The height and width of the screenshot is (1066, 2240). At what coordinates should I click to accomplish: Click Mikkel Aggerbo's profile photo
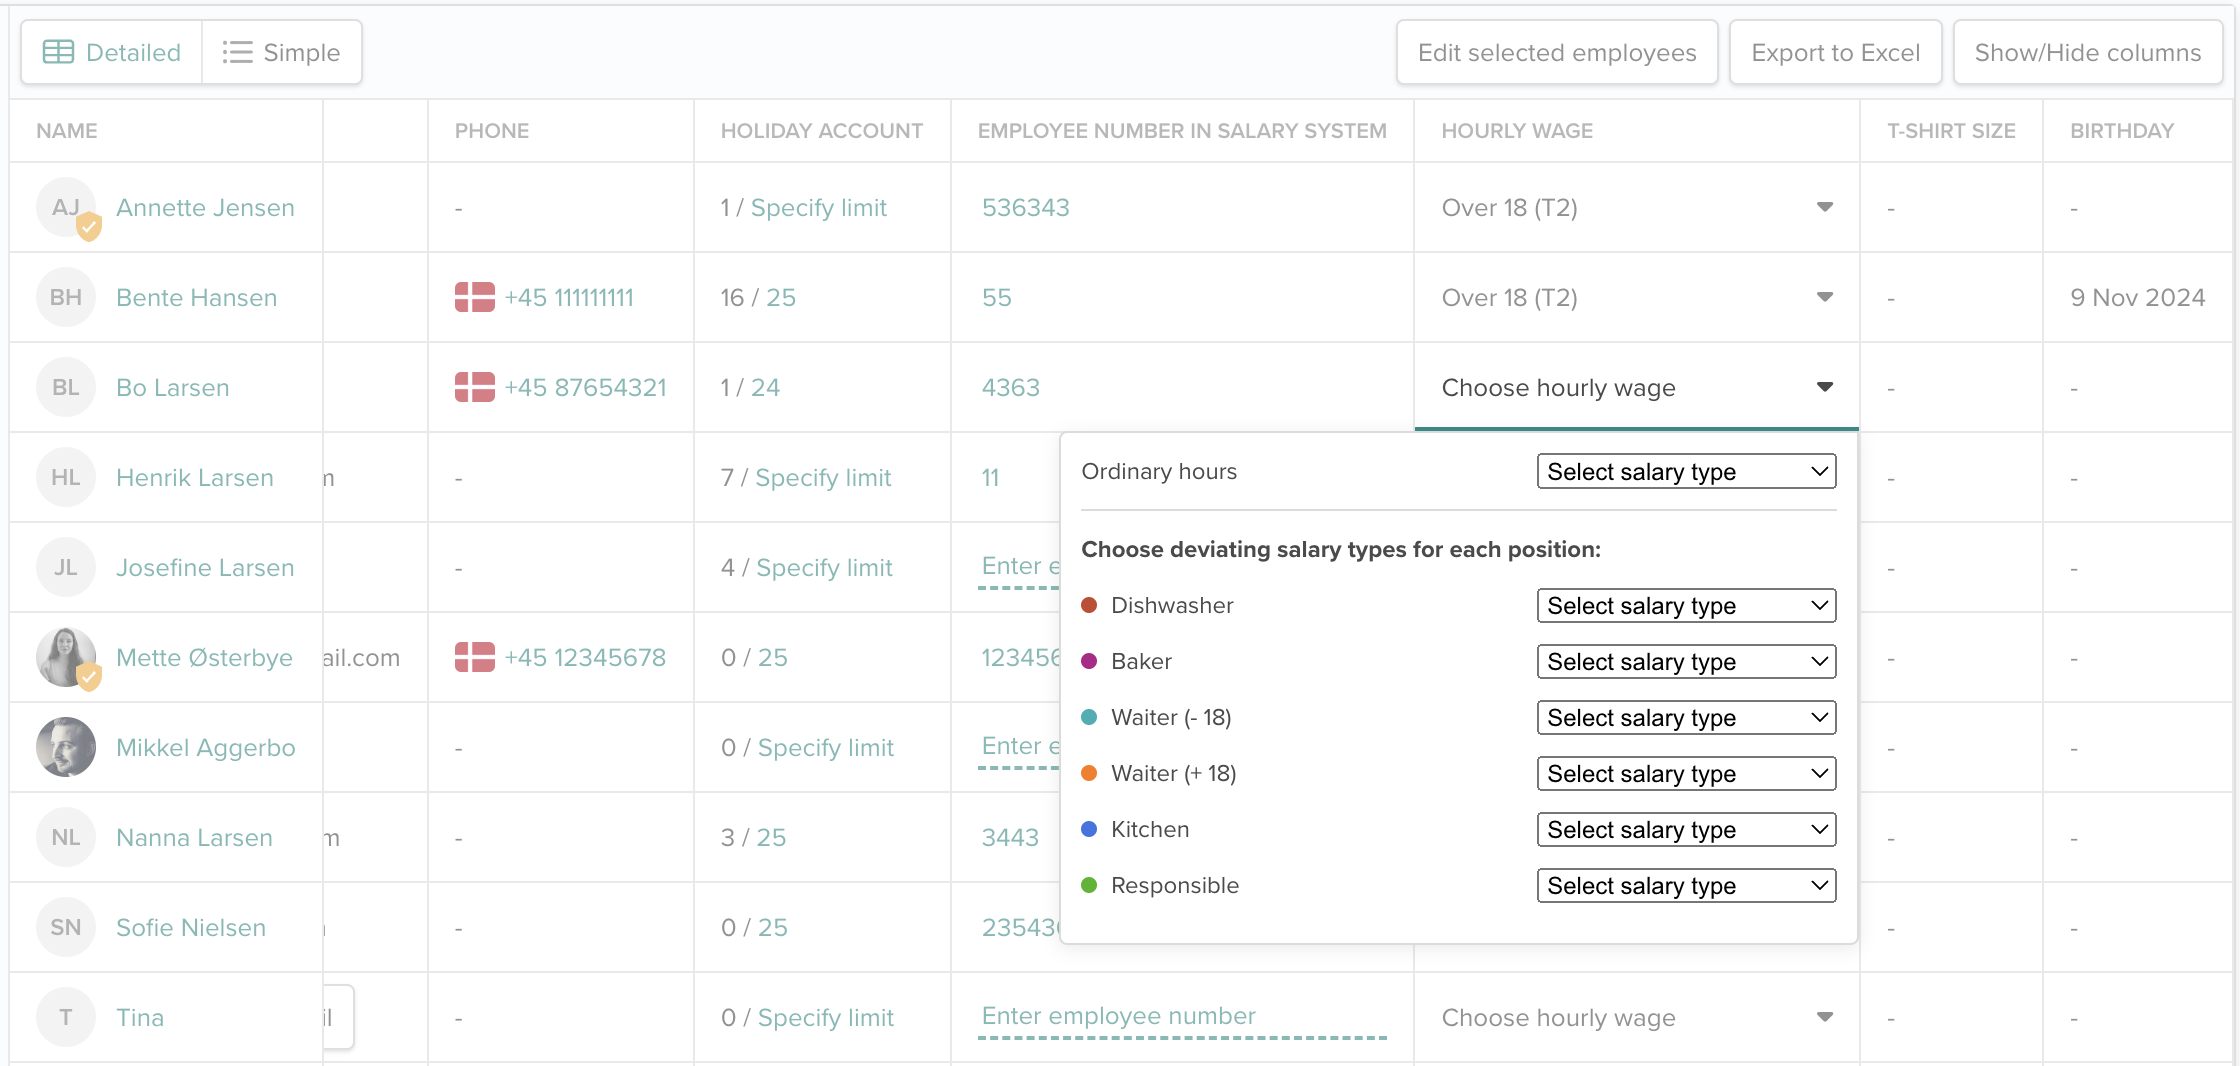pos(66,747)
